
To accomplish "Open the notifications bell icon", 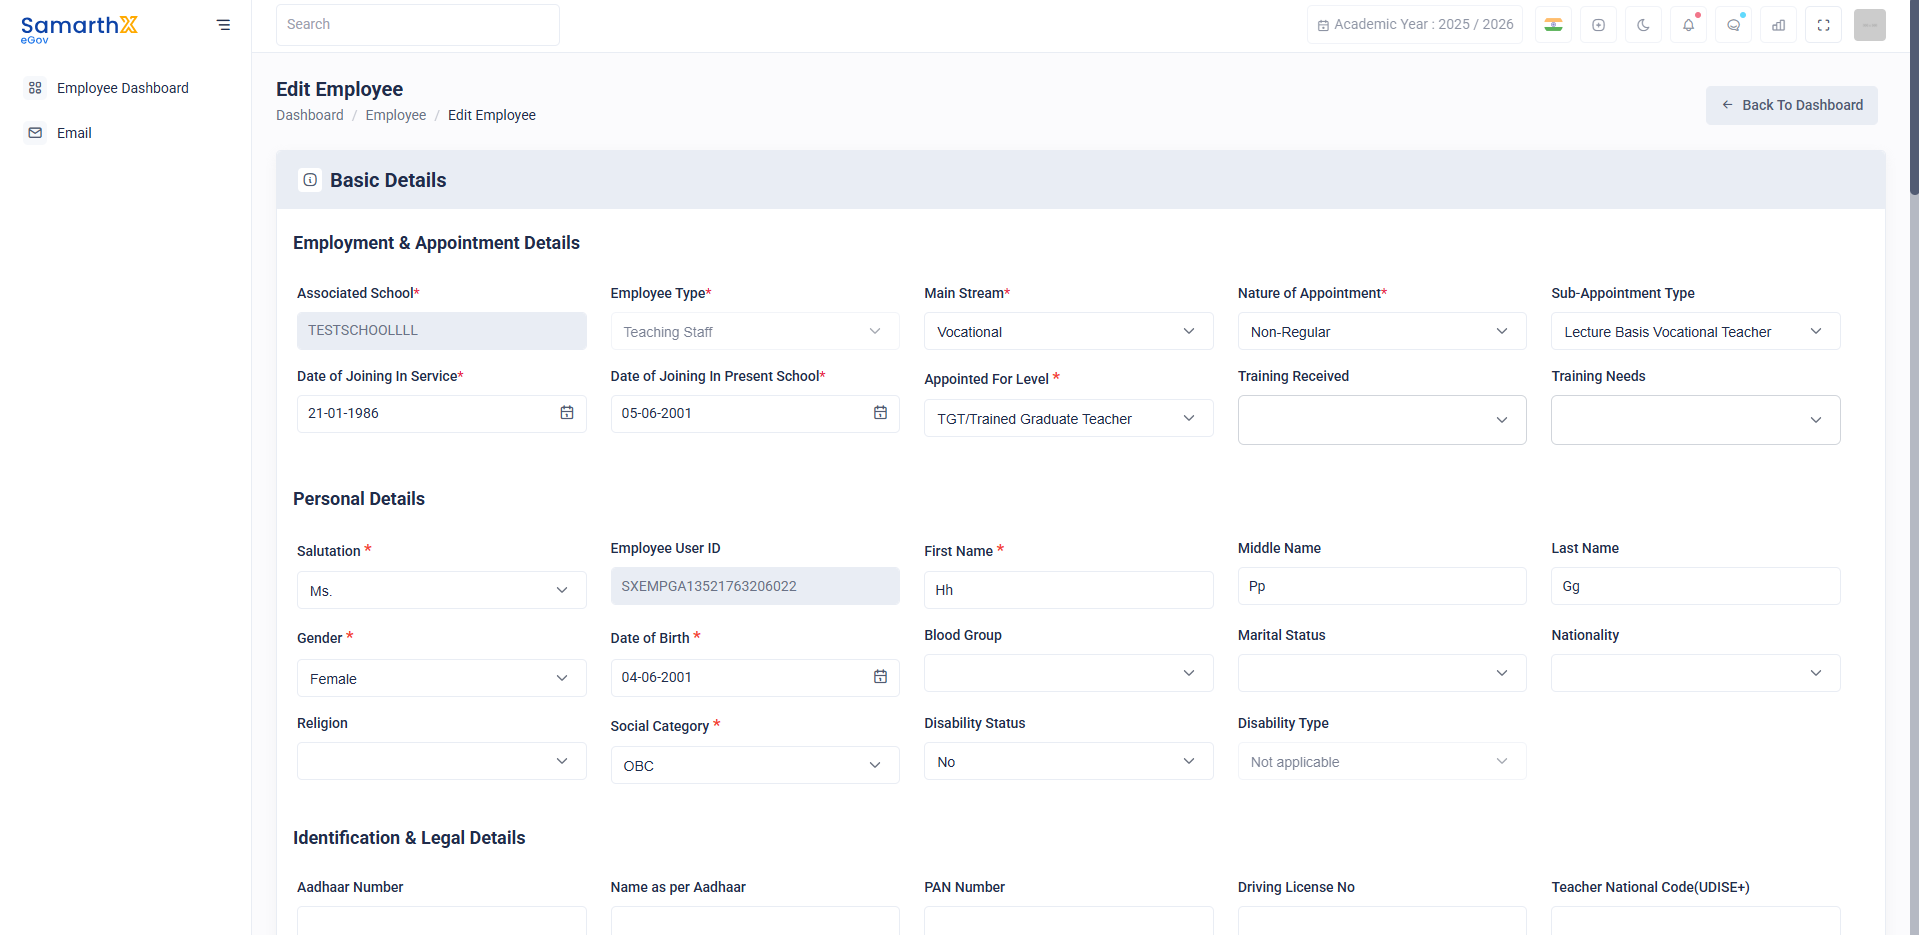I will 1688,25.
